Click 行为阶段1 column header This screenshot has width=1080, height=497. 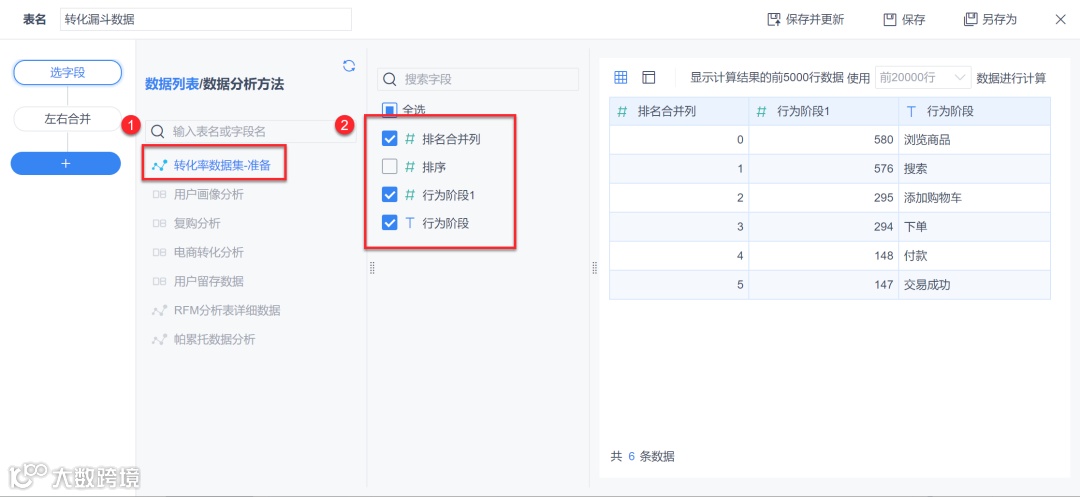pos(824,112)
